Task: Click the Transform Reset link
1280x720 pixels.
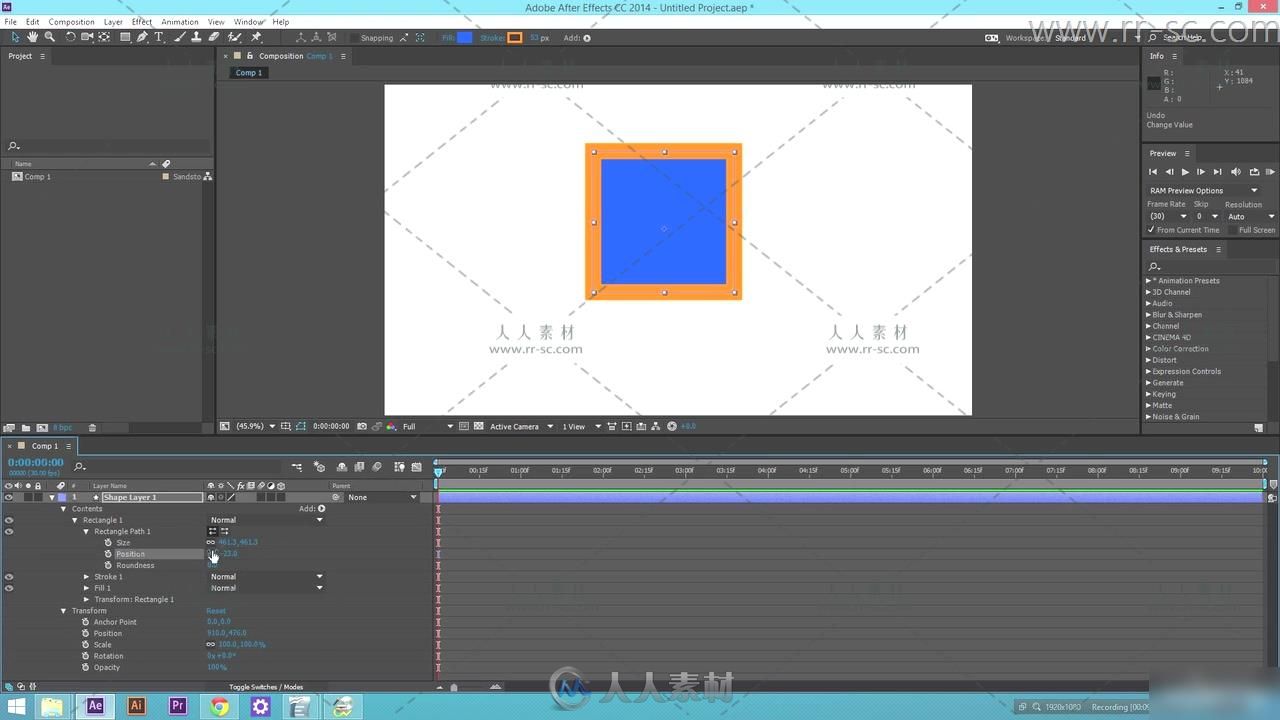Action: pyautogui.click(x=216, y=611)
